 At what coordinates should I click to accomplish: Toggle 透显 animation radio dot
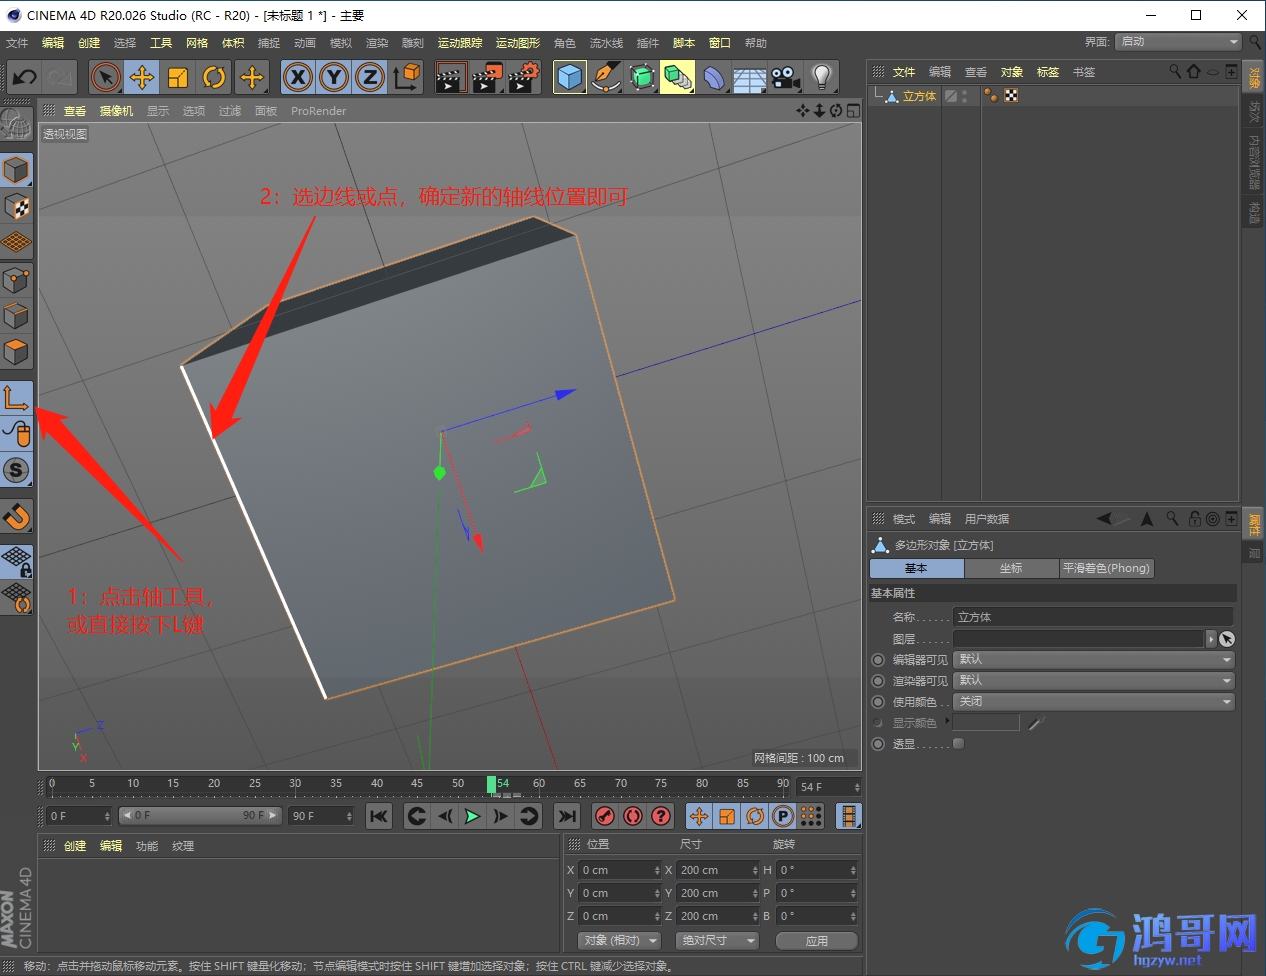point(878,744)
